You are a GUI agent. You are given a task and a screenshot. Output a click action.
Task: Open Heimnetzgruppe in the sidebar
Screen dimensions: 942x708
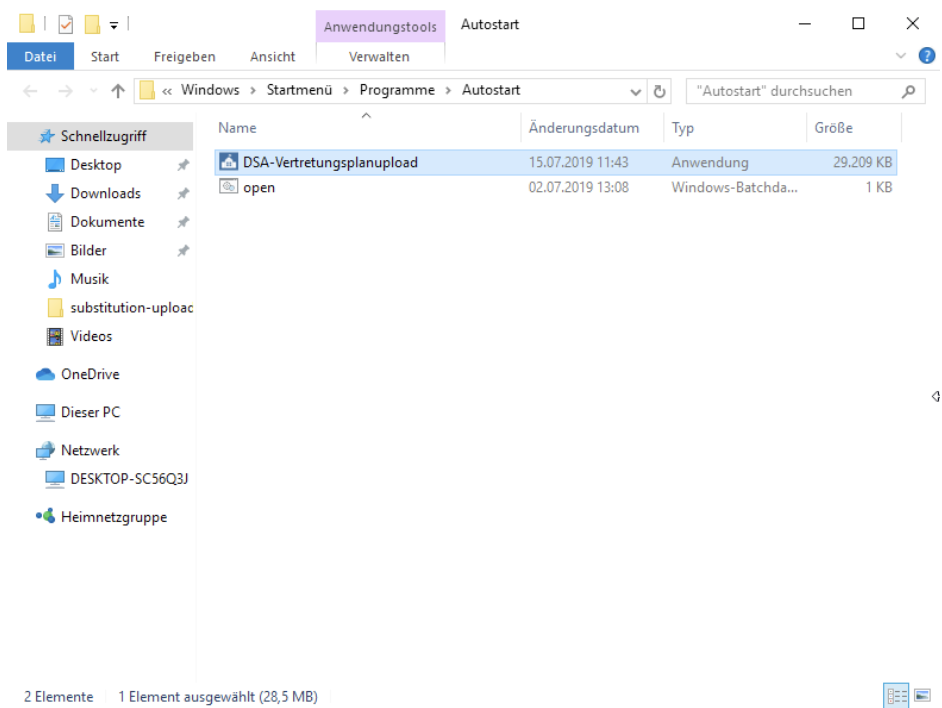click(113, 517)
